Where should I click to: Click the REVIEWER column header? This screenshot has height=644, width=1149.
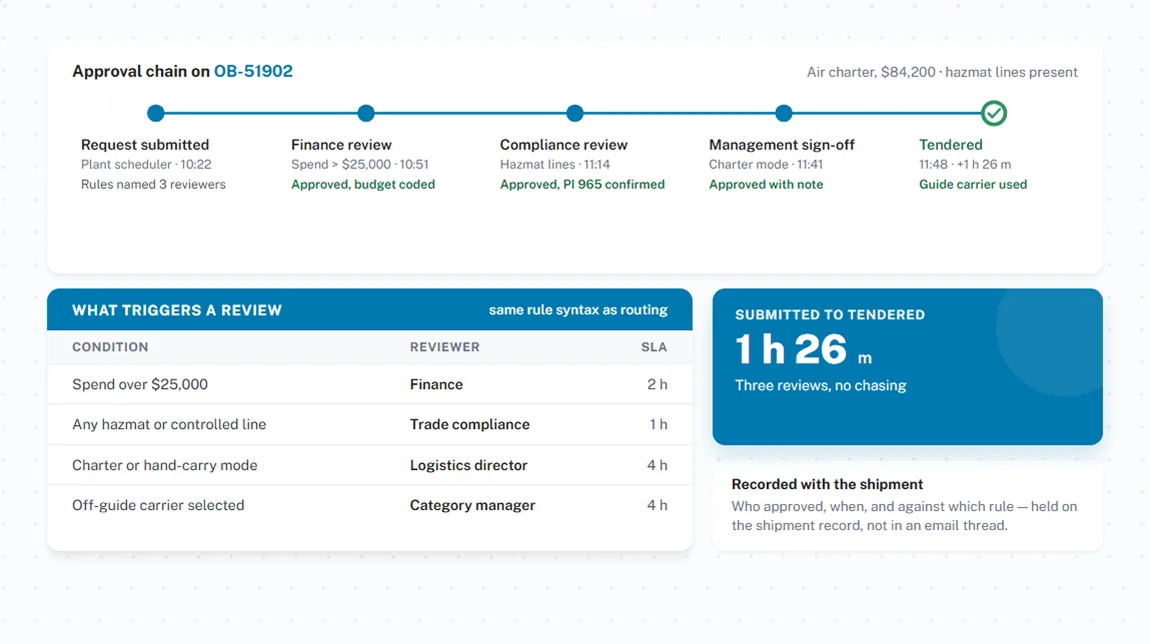445,347
